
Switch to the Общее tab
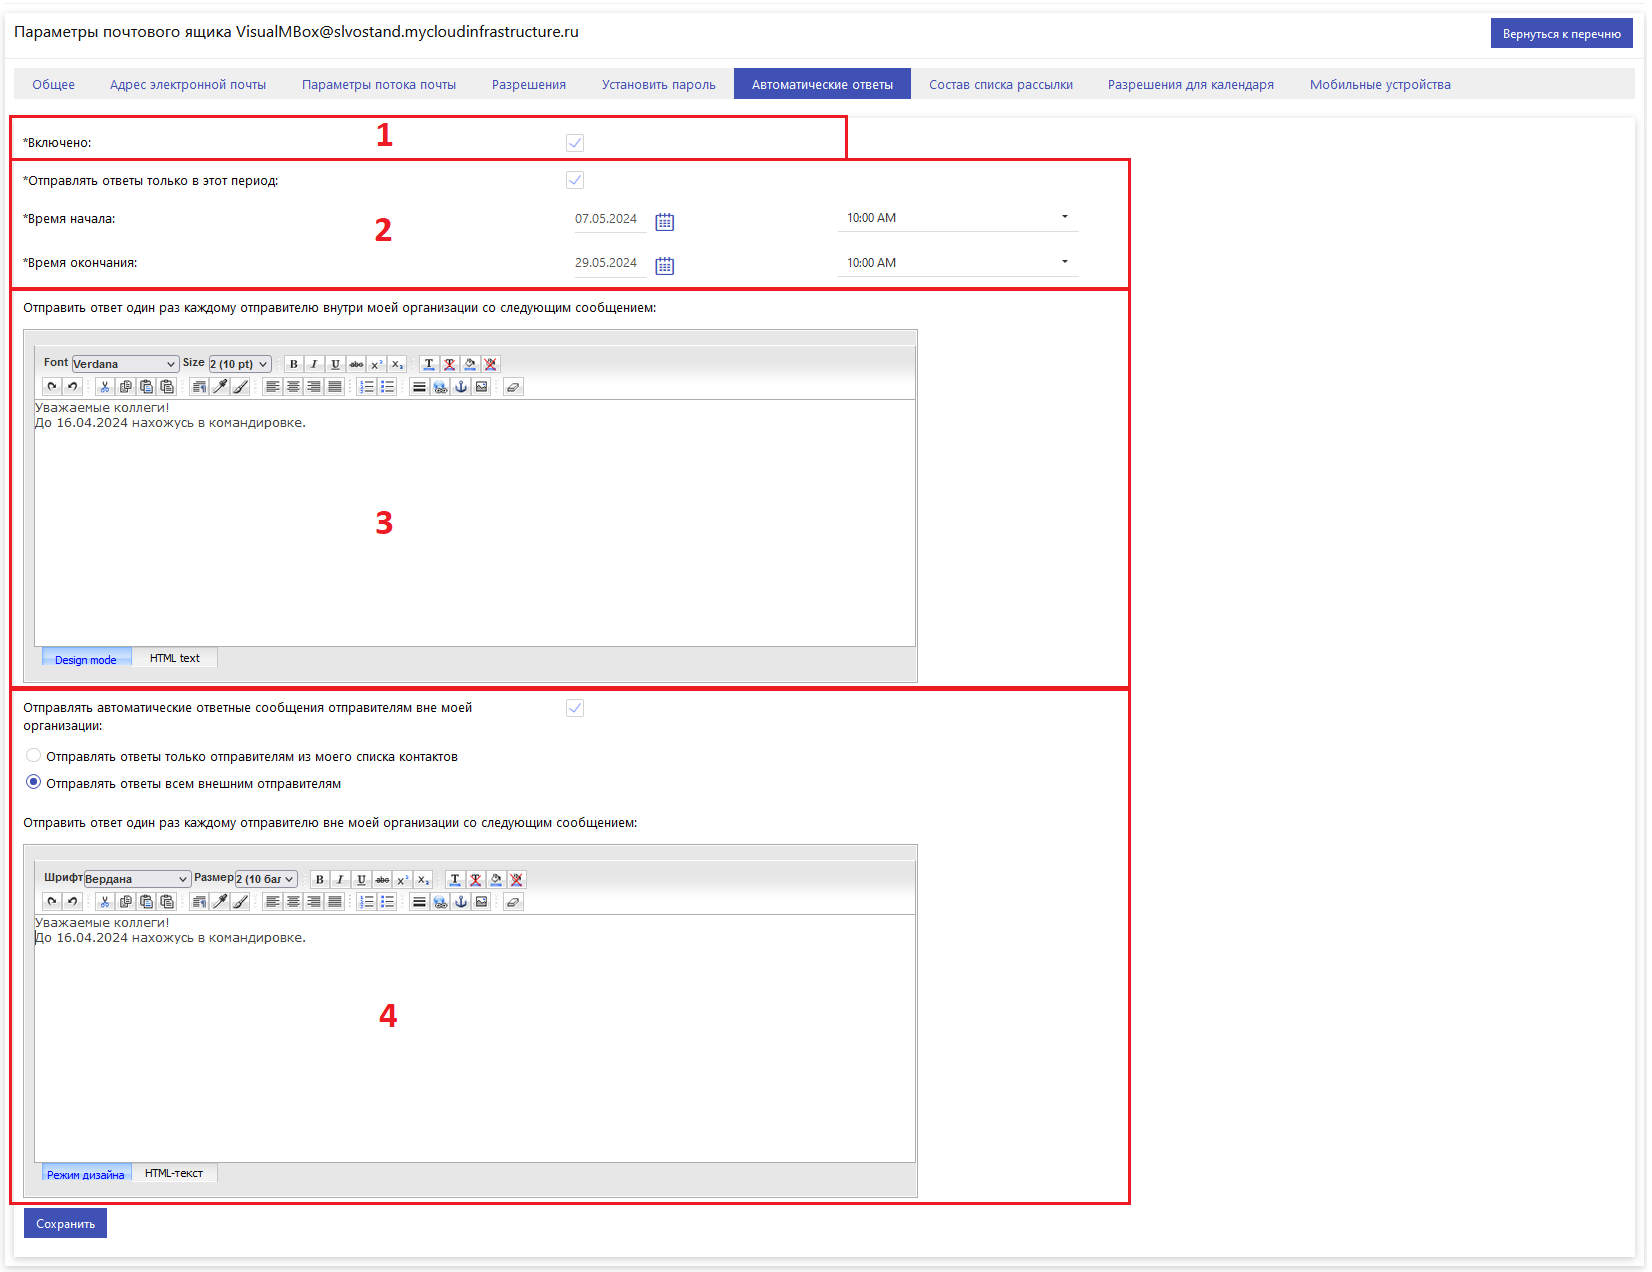point(54,85)
